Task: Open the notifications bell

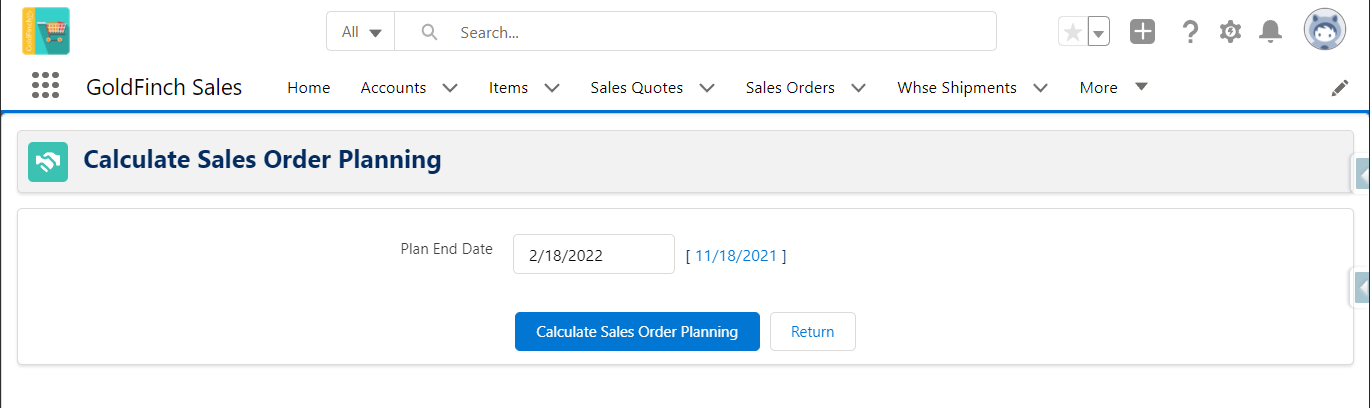Action: [x=1270, y=32]
